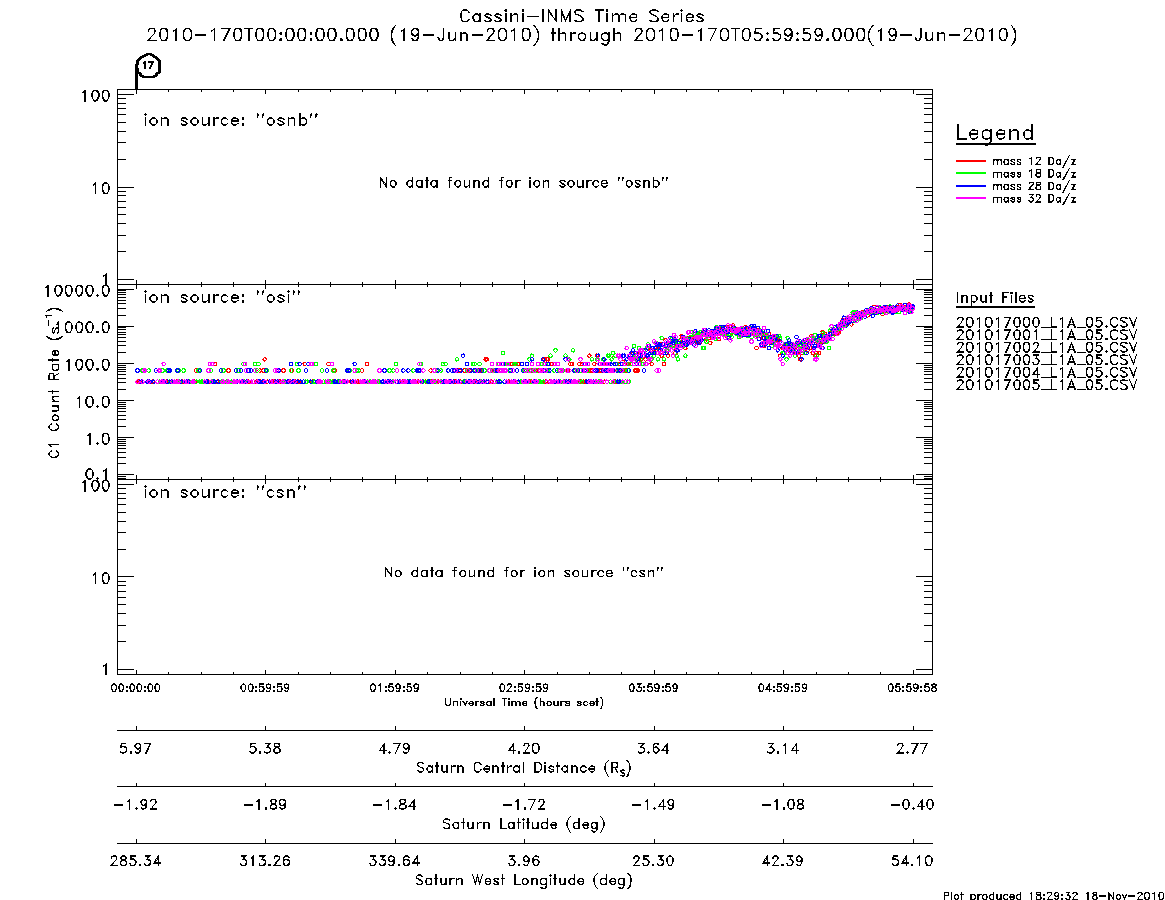This screenshot has height=900, width=1165.
Task: Click the 02:59:59 time tick label
Action: 524,688
